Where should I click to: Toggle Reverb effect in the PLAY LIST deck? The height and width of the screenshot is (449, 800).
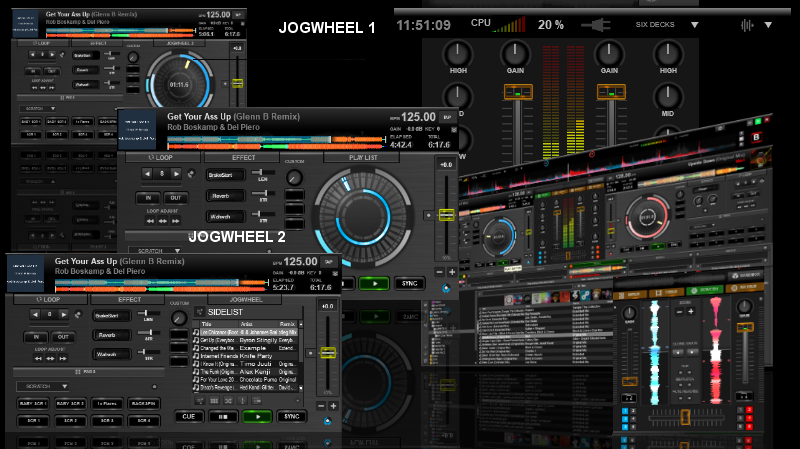pyautogui.click(x=225, y=196)
